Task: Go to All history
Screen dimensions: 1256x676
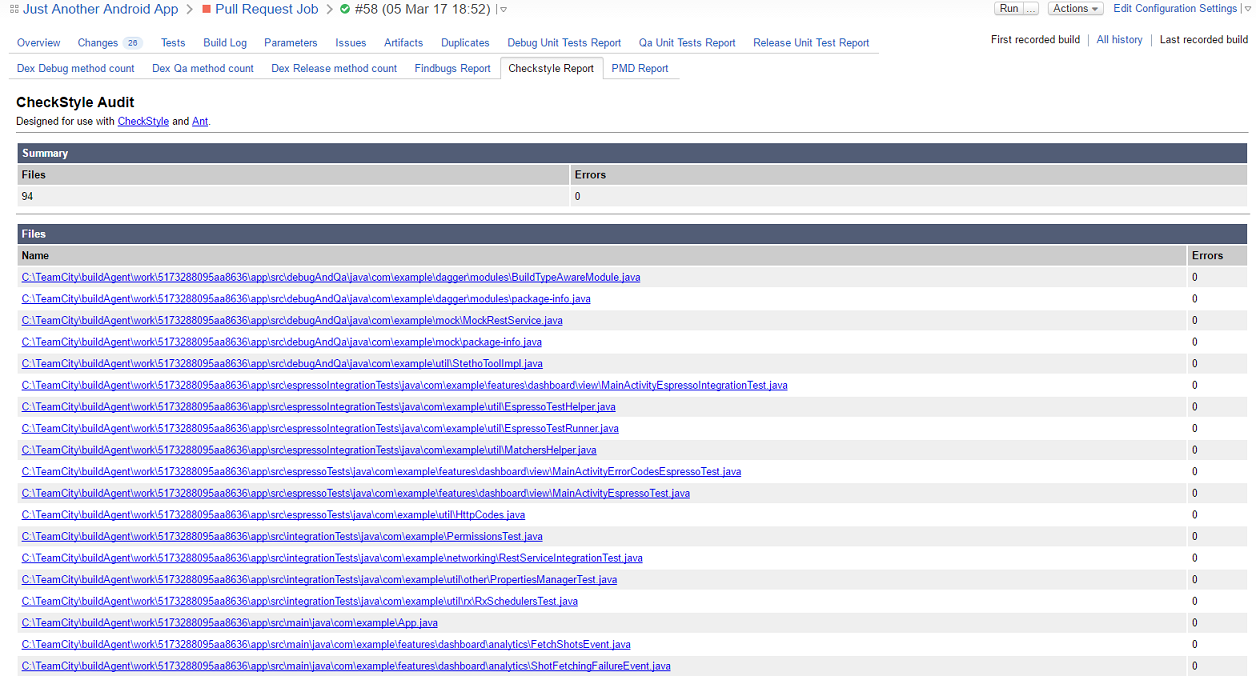Action: (1119, 40)
